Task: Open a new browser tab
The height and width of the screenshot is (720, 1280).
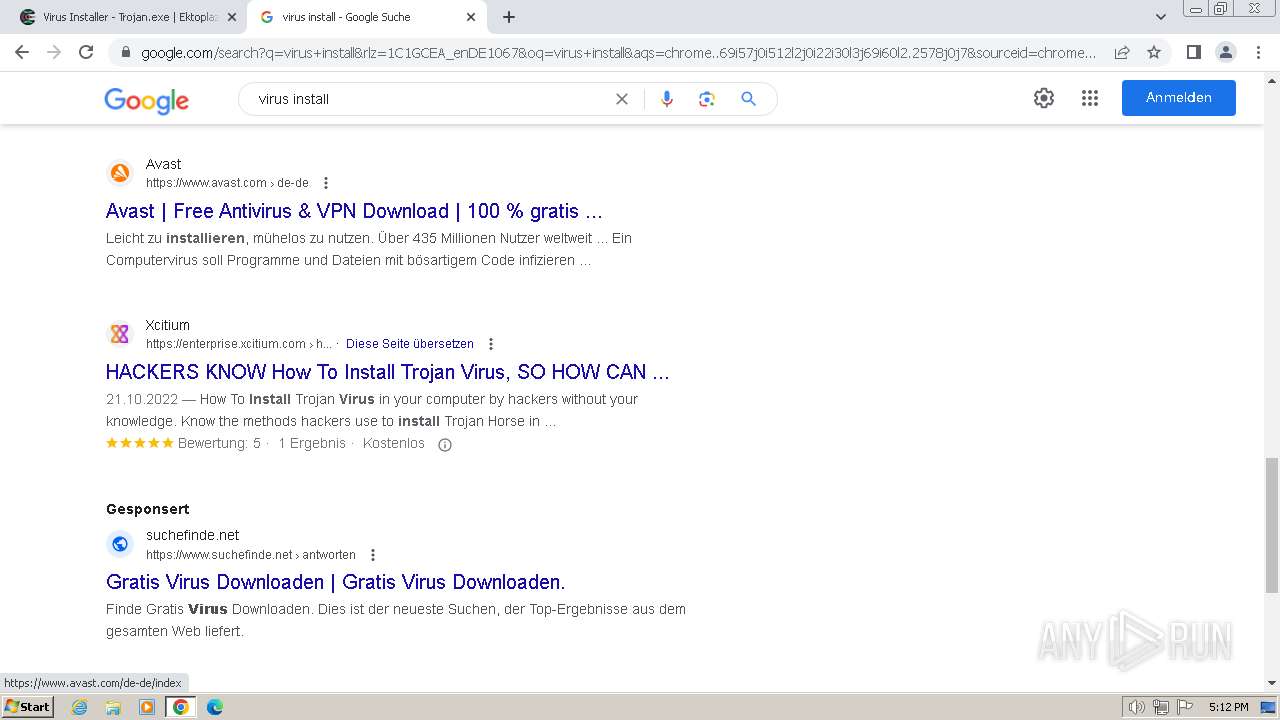Action: (x=509, y=17)
